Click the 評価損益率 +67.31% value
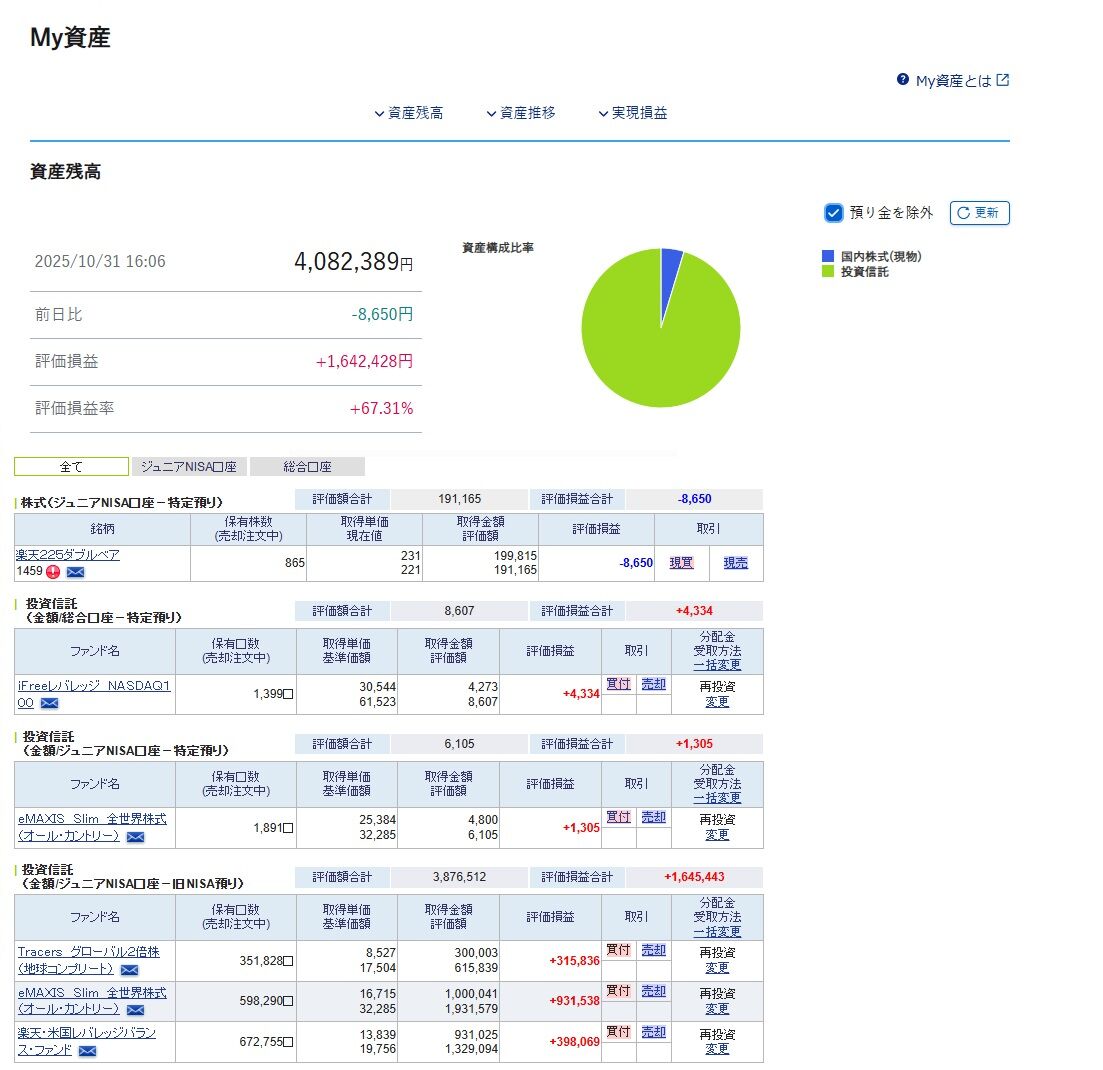1103x1070 pixels. point(381,409)
